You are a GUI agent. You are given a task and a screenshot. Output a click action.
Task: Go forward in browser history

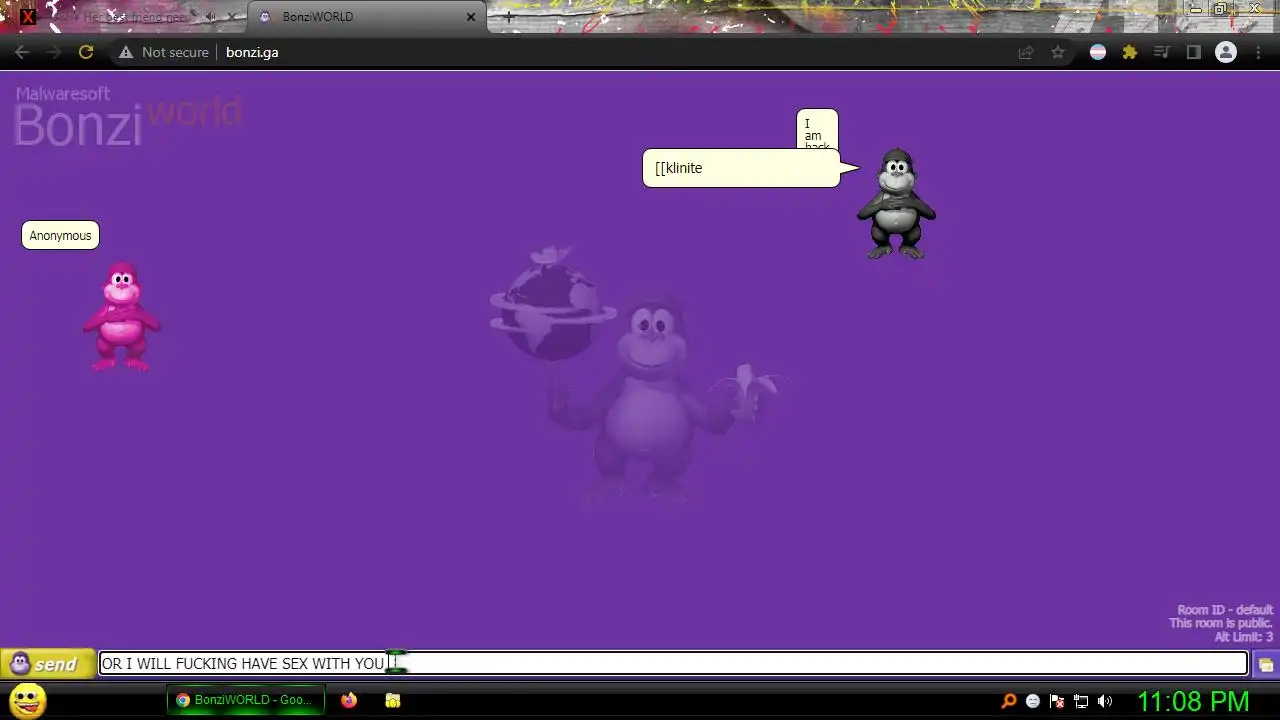(x=54, y=52)
